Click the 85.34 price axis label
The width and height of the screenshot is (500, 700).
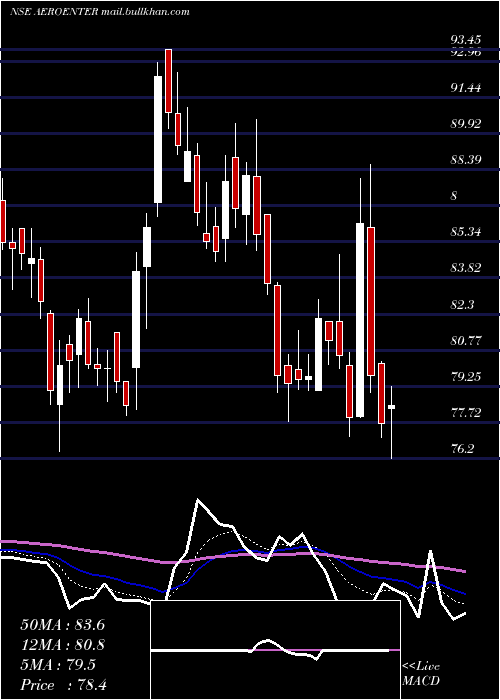pyautogui.click(x=466, y=232)
